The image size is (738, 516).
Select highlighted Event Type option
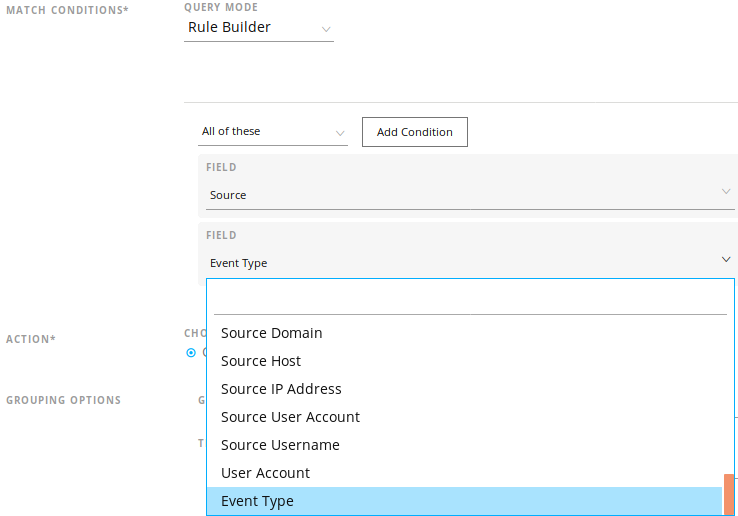click(x=257, y=501)
